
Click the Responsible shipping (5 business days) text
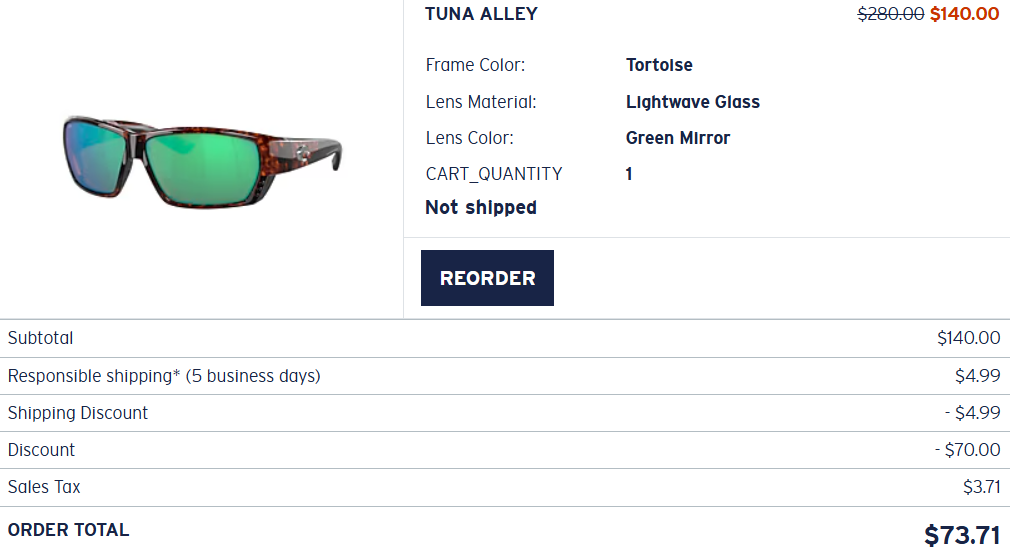[164, 376]
